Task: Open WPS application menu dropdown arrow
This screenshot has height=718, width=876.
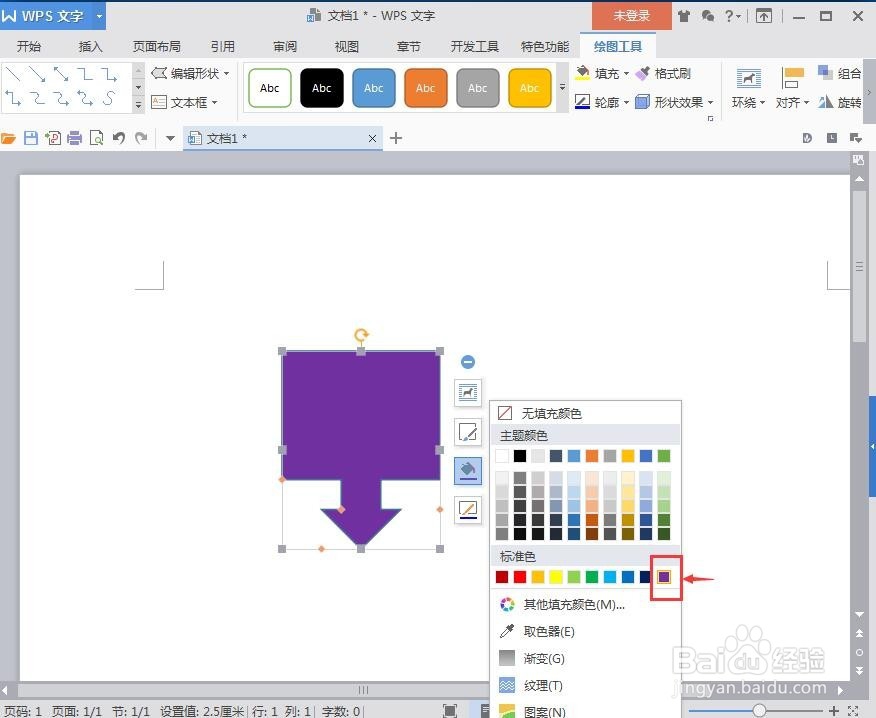Action: [x=99, y=16]
